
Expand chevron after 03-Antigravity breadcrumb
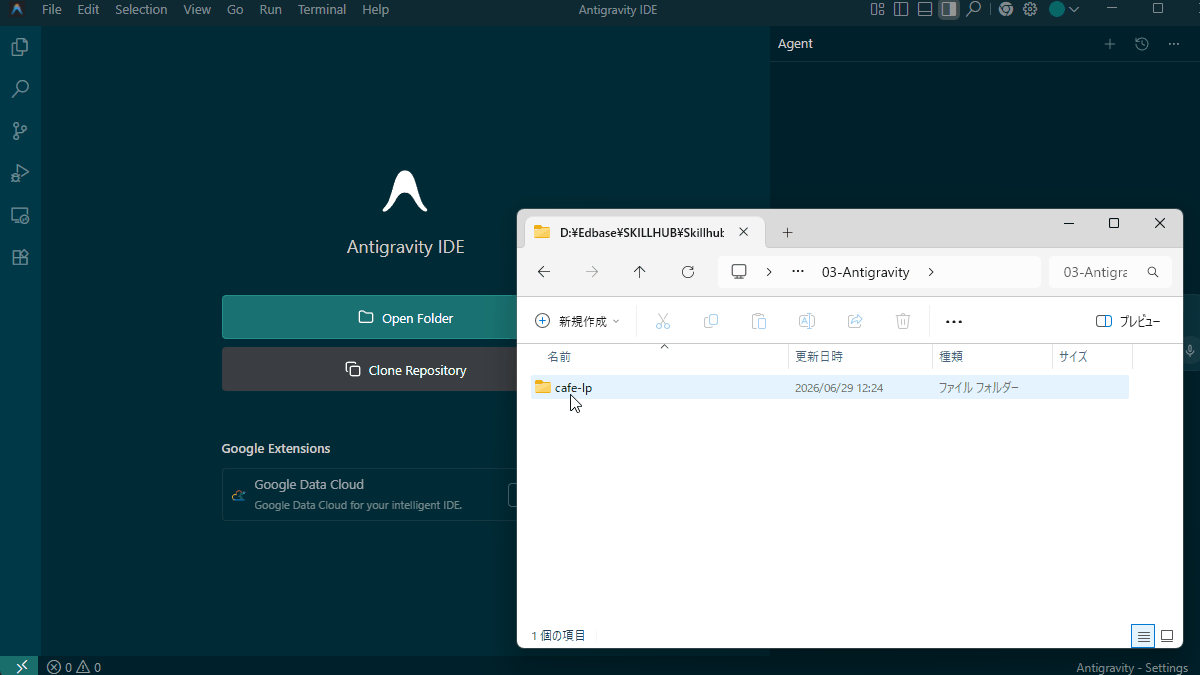pyautogui.click(x=931, y=272)
